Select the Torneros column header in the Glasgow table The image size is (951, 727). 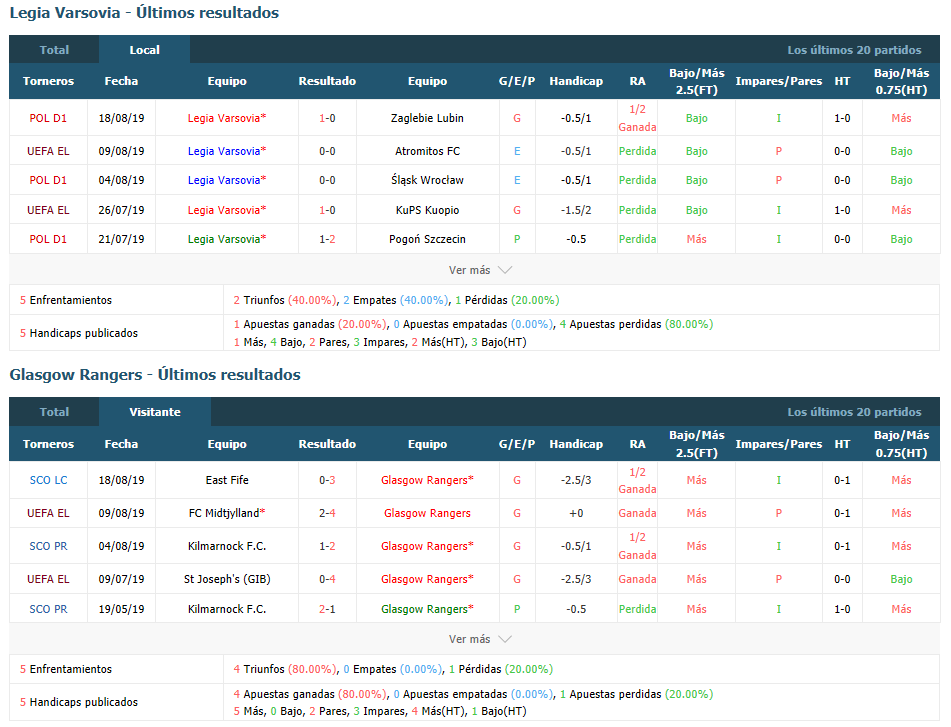click(48, 444)
